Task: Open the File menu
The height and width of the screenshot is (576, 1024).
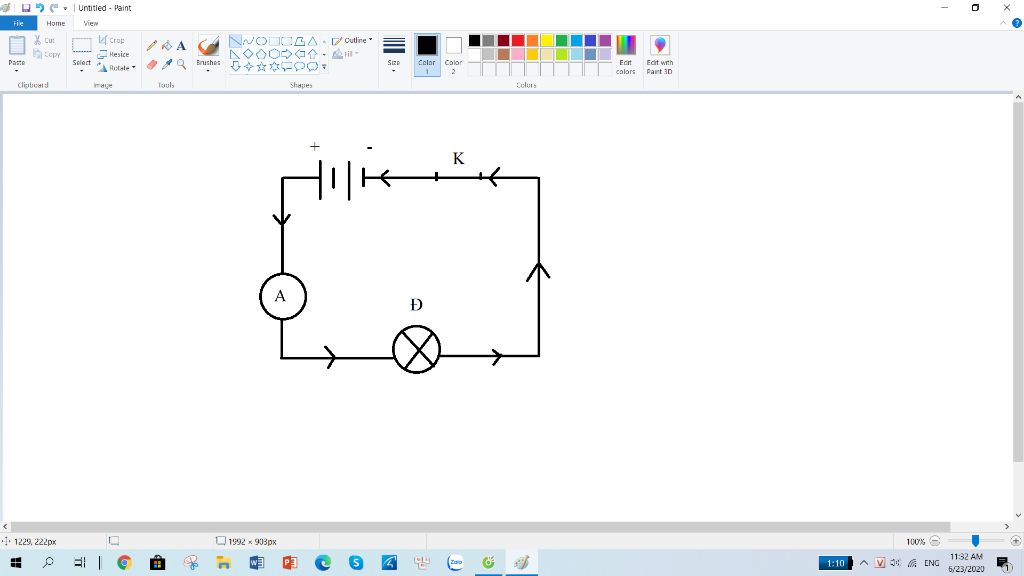Action: coord(18,24)
